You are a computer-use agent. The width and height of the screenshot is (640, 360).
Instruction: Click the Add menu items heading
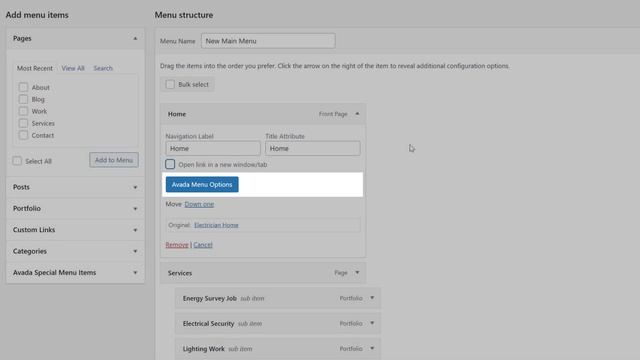click(x=37, y=15)
